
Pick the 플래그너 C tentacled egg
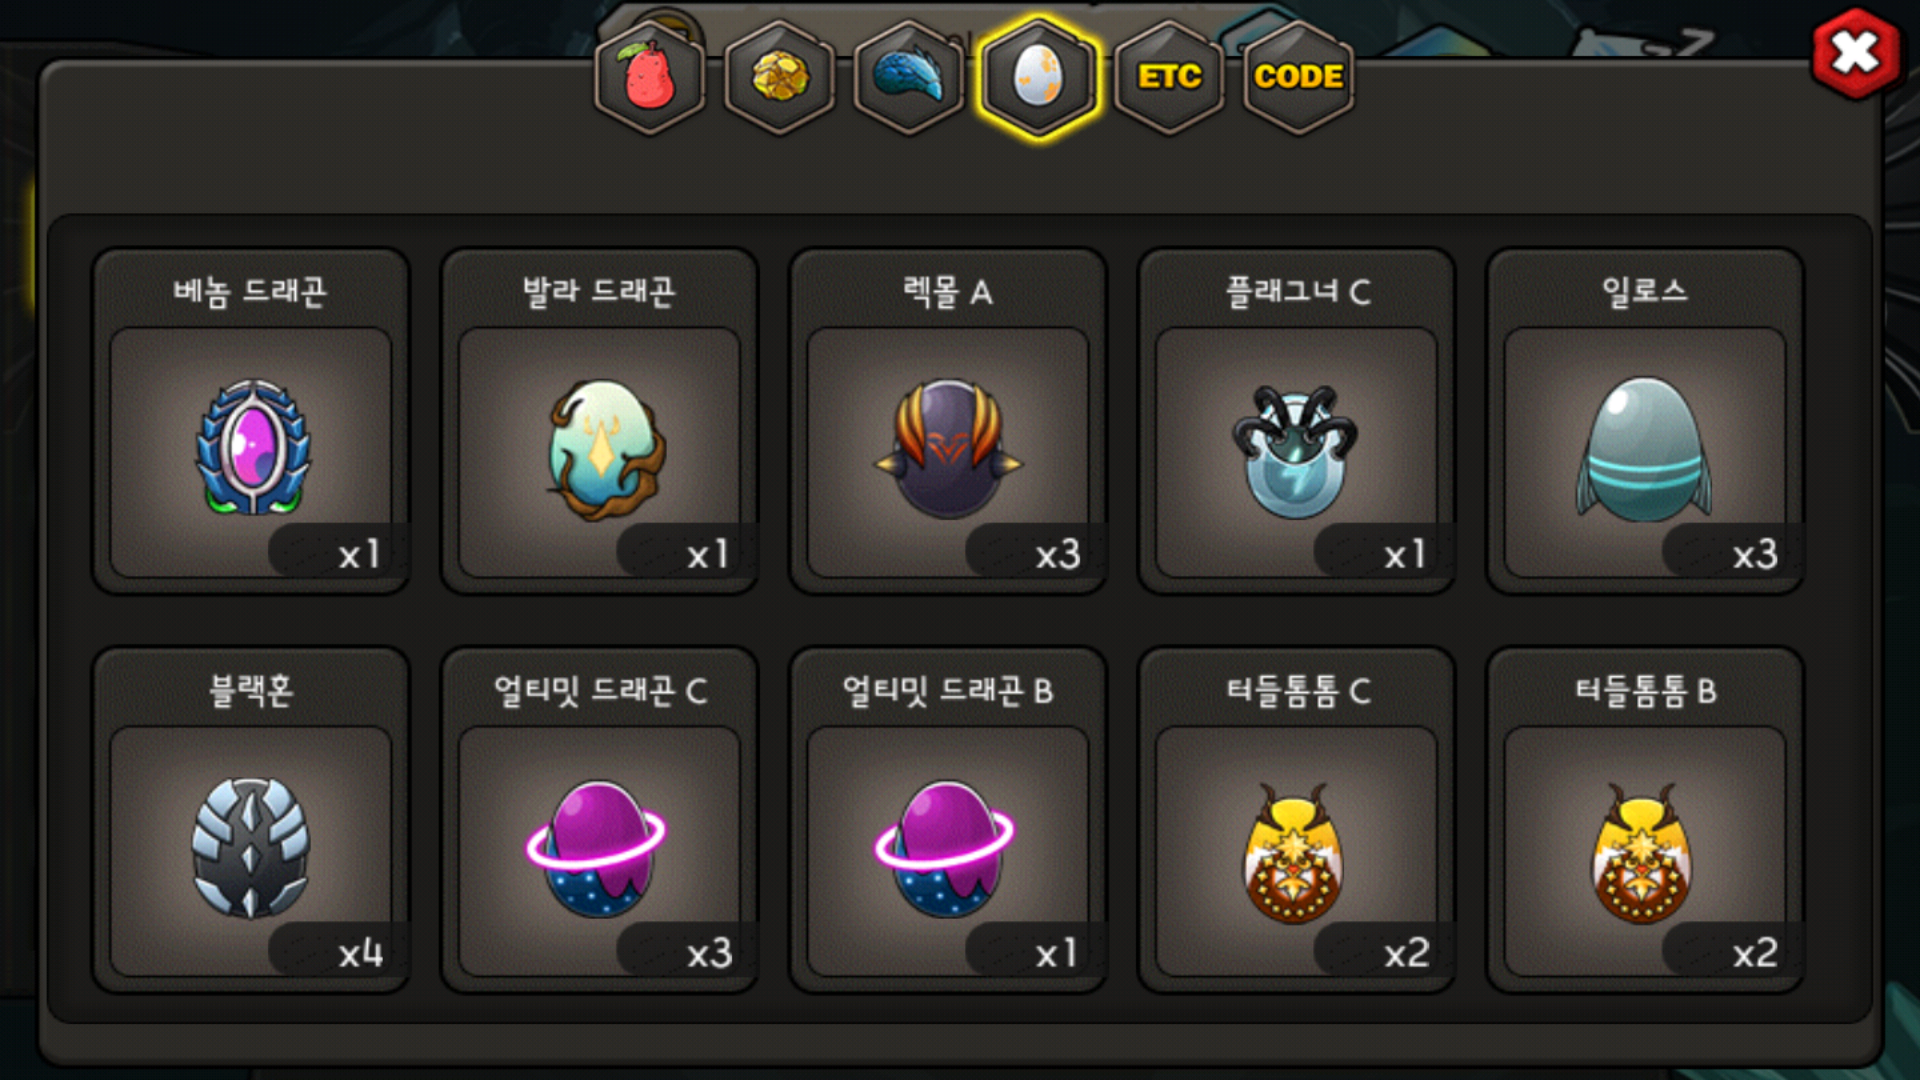click(1296, 452)
